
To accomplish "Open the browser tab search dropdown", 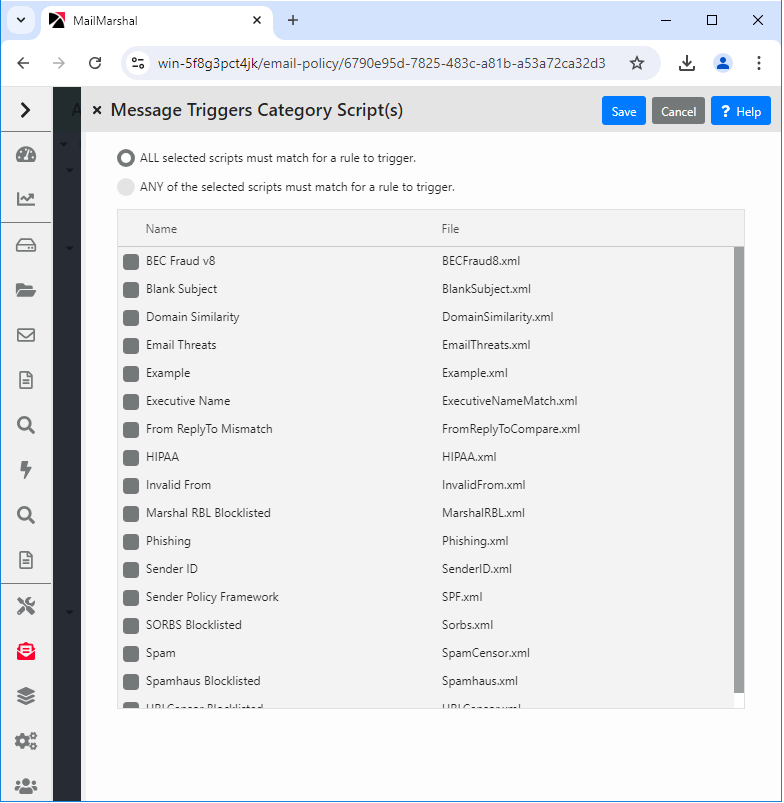I will click(x=20, y=20).
